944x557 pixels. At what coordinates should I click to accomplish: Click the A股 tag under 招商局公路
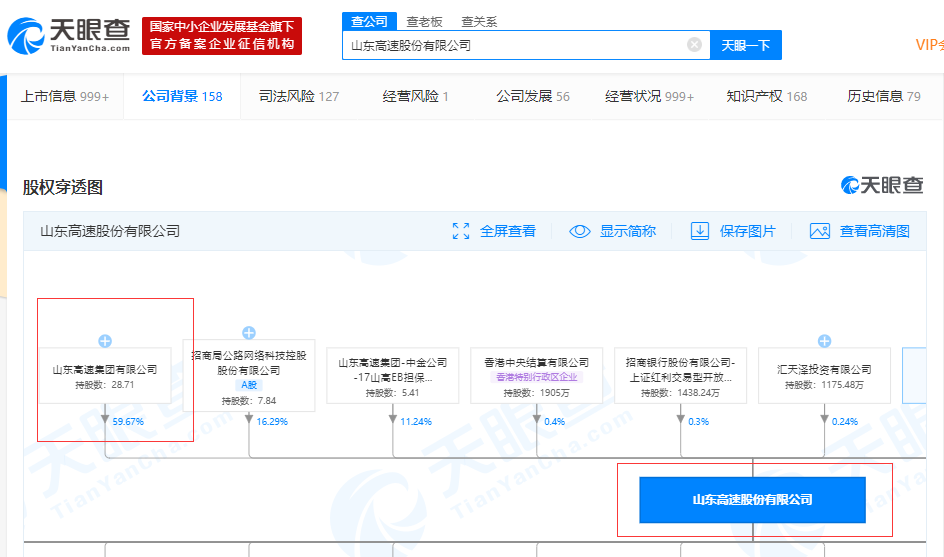tap(249, 385)
